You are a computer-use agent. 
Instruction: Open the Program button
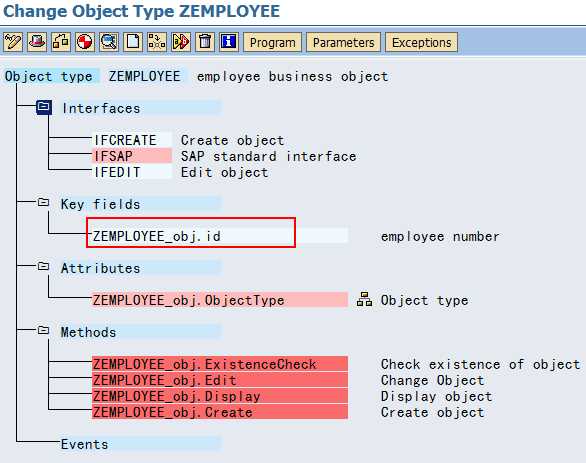click(272, 42)
